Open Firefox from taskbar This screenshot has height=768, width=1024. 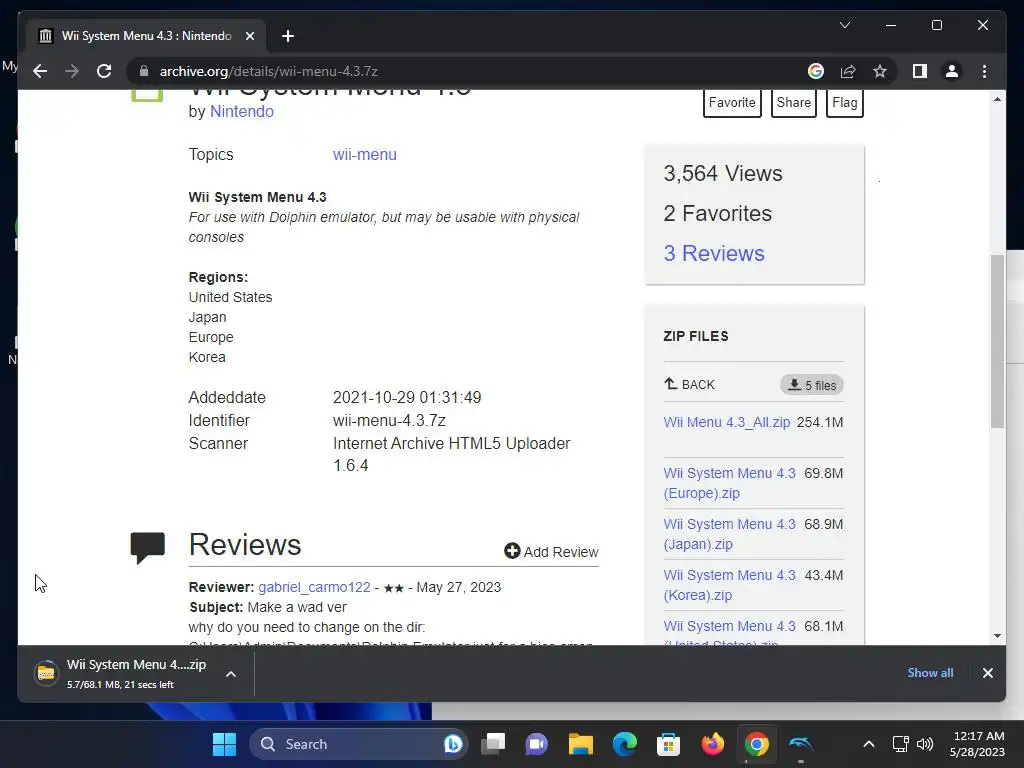tap(712, 744)
